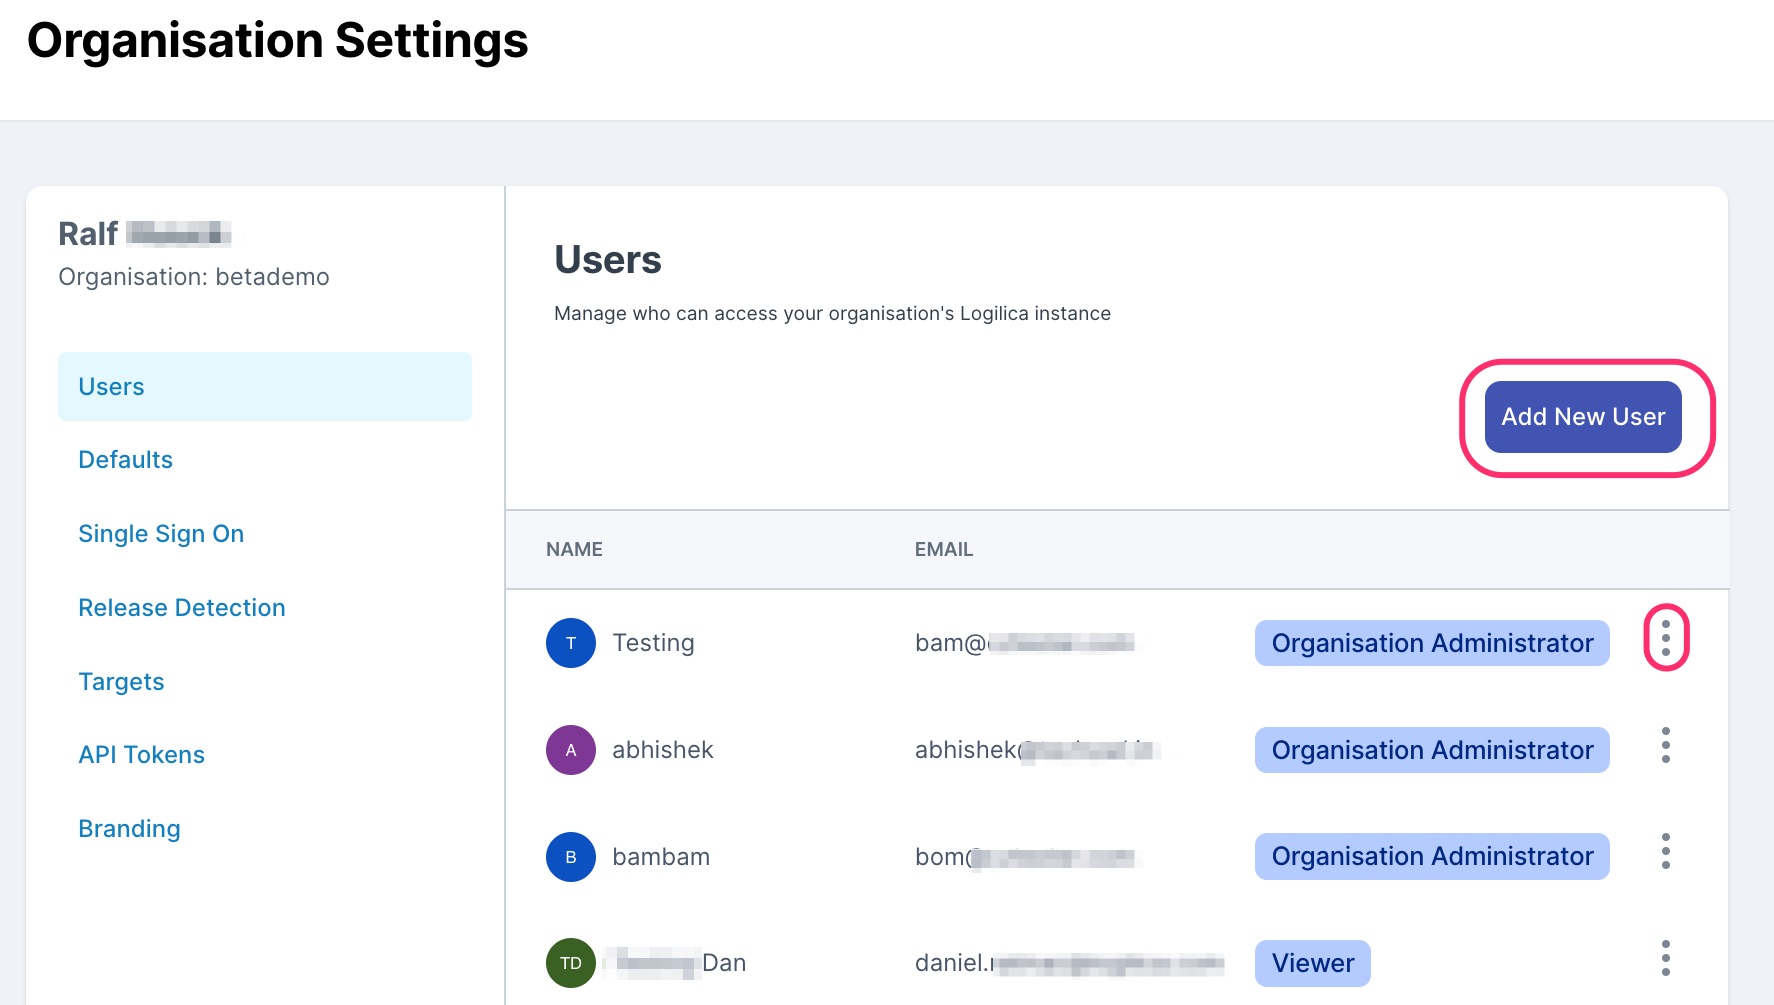The image size is (1774, 1005).
Task: Click the NAME column header
Action: (574, 549)
